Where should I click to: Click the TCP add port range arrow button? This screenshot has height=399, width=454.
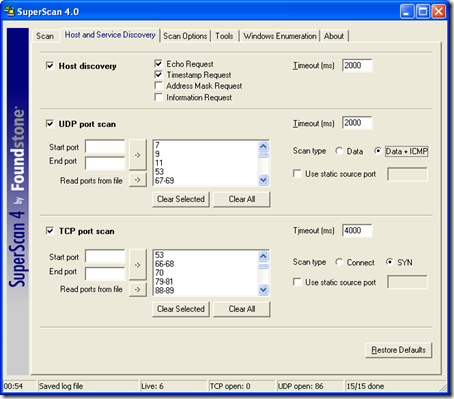coord(138,265)
